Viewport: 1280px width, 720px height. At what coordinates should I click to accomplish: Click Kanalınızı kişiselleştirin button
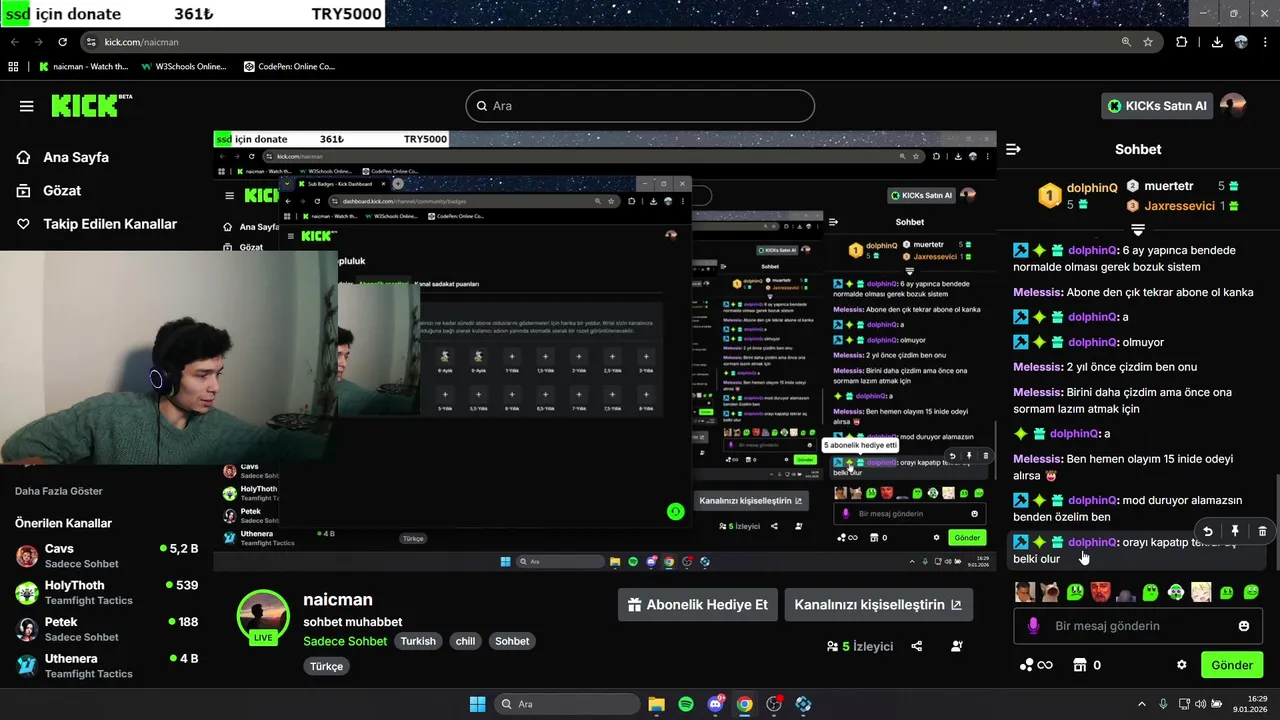pyautogui.click(x=878, y=605)
